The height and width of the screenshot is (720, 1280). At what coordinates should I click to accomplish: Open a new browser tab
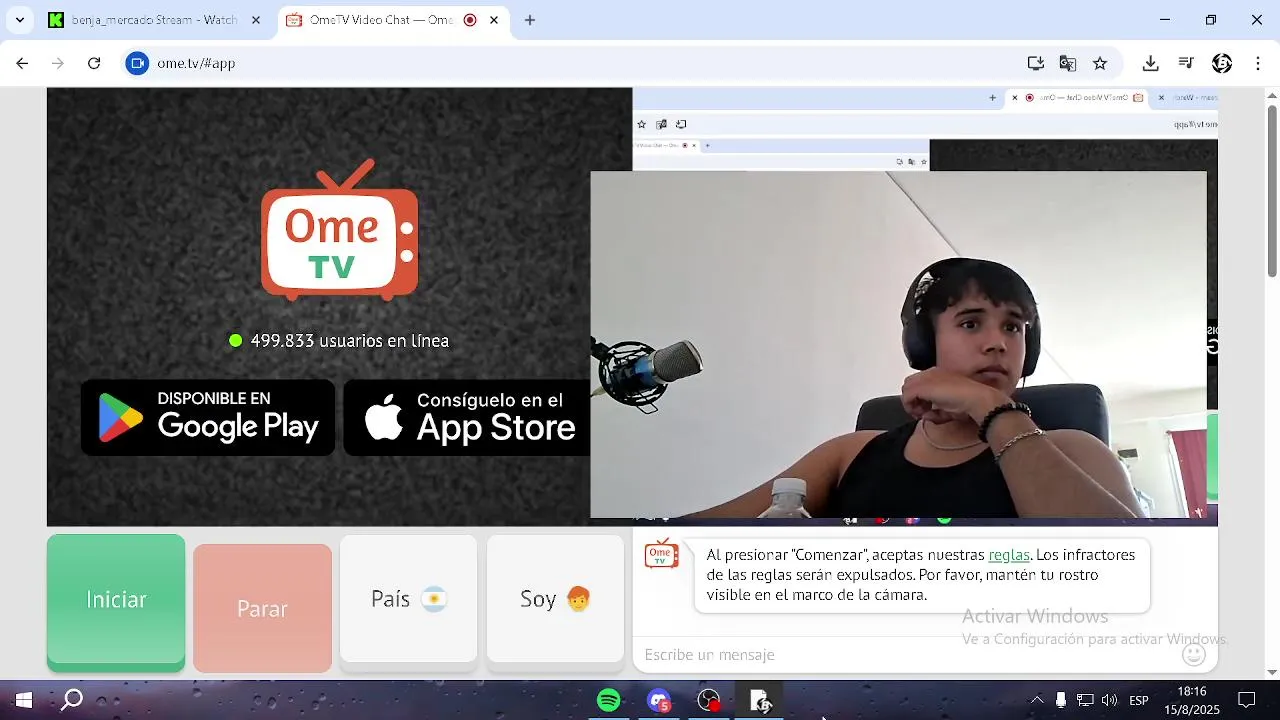pyautogui.click(x=530, y=20)
